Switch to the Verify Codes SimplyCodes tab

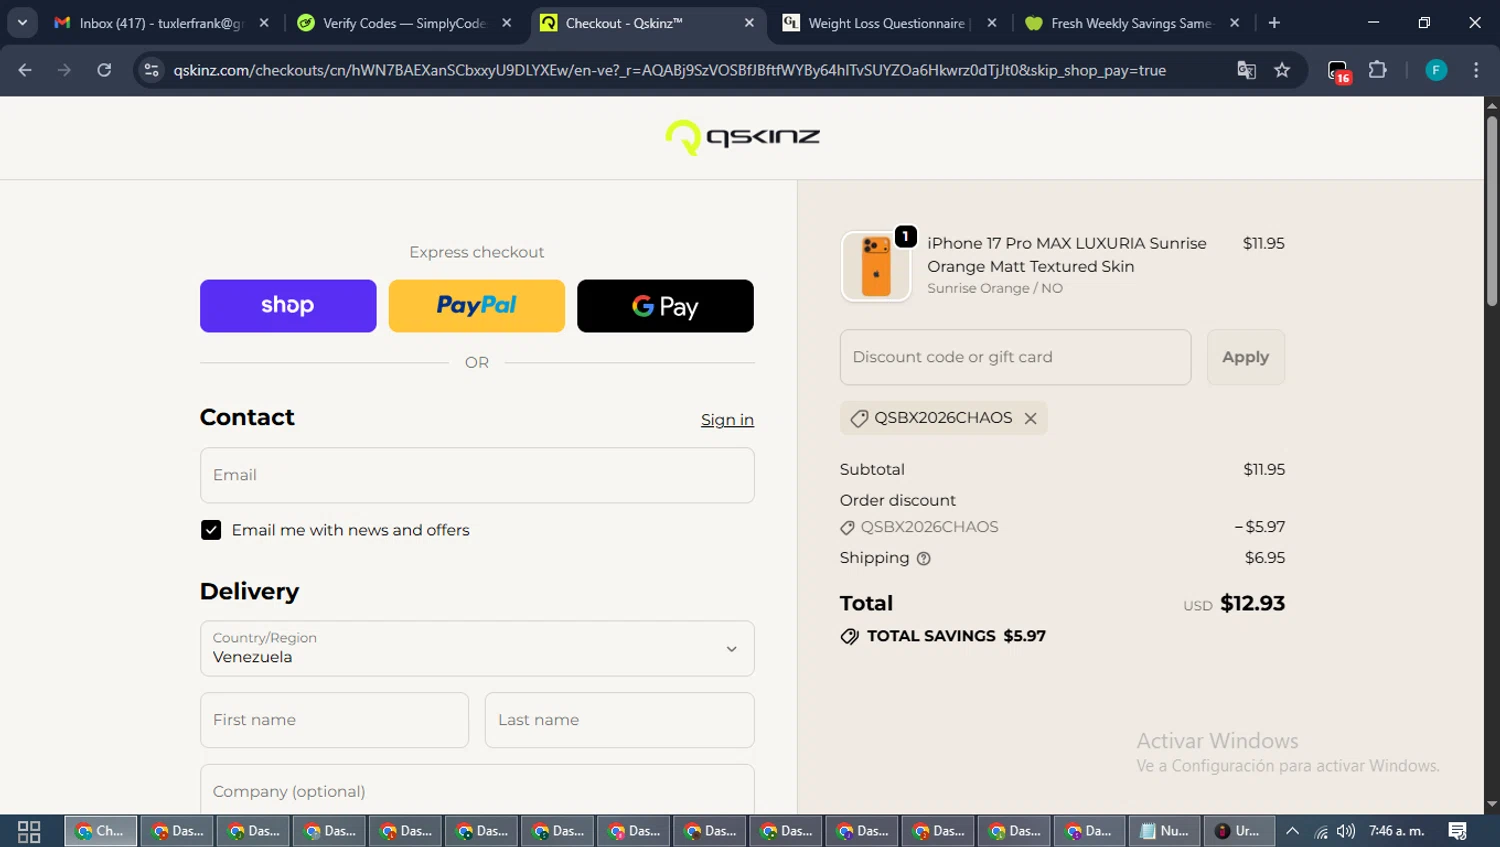(x=404, y=23)
